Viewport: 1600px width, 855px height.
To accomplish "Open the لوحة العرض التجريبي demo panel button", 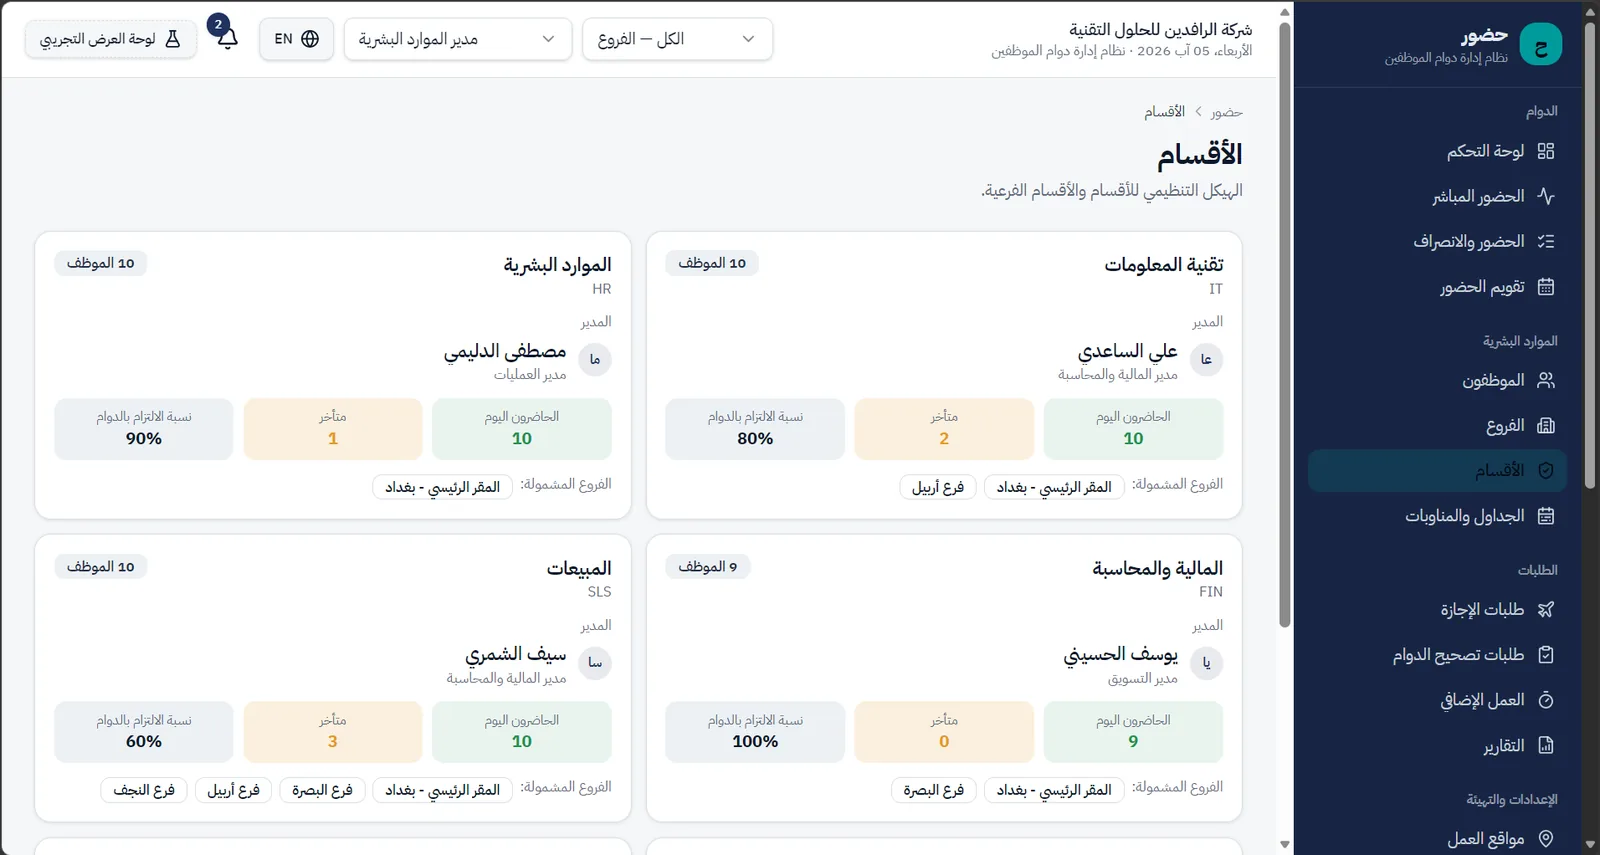I will coord(110,39).
